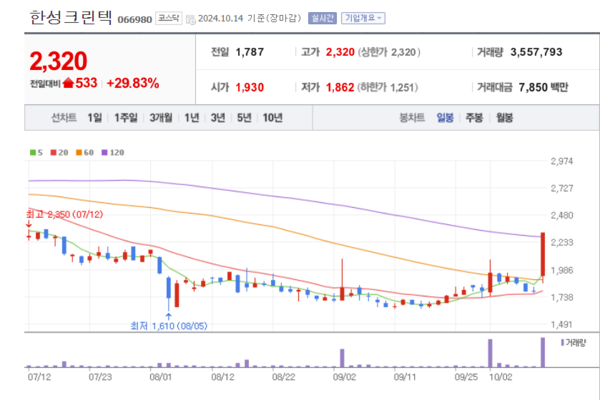Click the 한성크린텍 stock name title
The width and height of the screenshot is (600, 400).
pyautogui.click(x=71, y=17)
